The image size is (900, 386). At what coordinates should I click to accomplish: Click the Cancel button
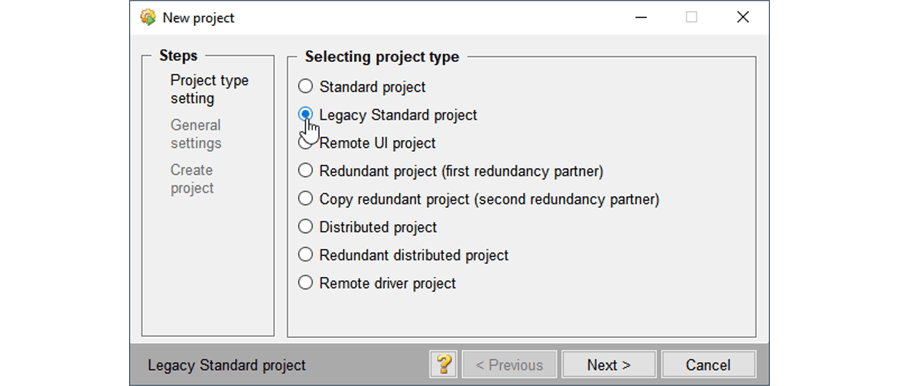(x=708, y=365)
